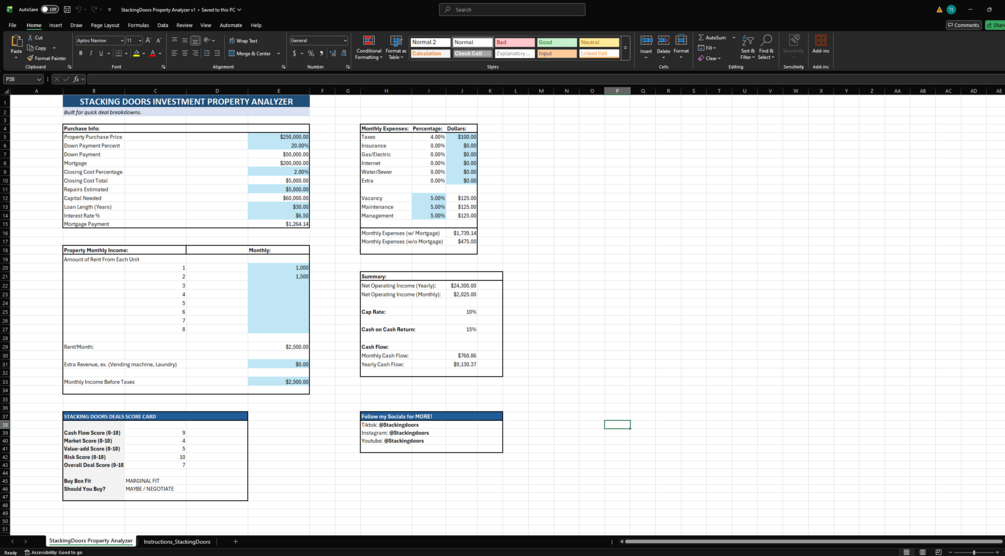Click the Delete cells button
This screenshot has width=1005, height=556.
coord(663,44)
